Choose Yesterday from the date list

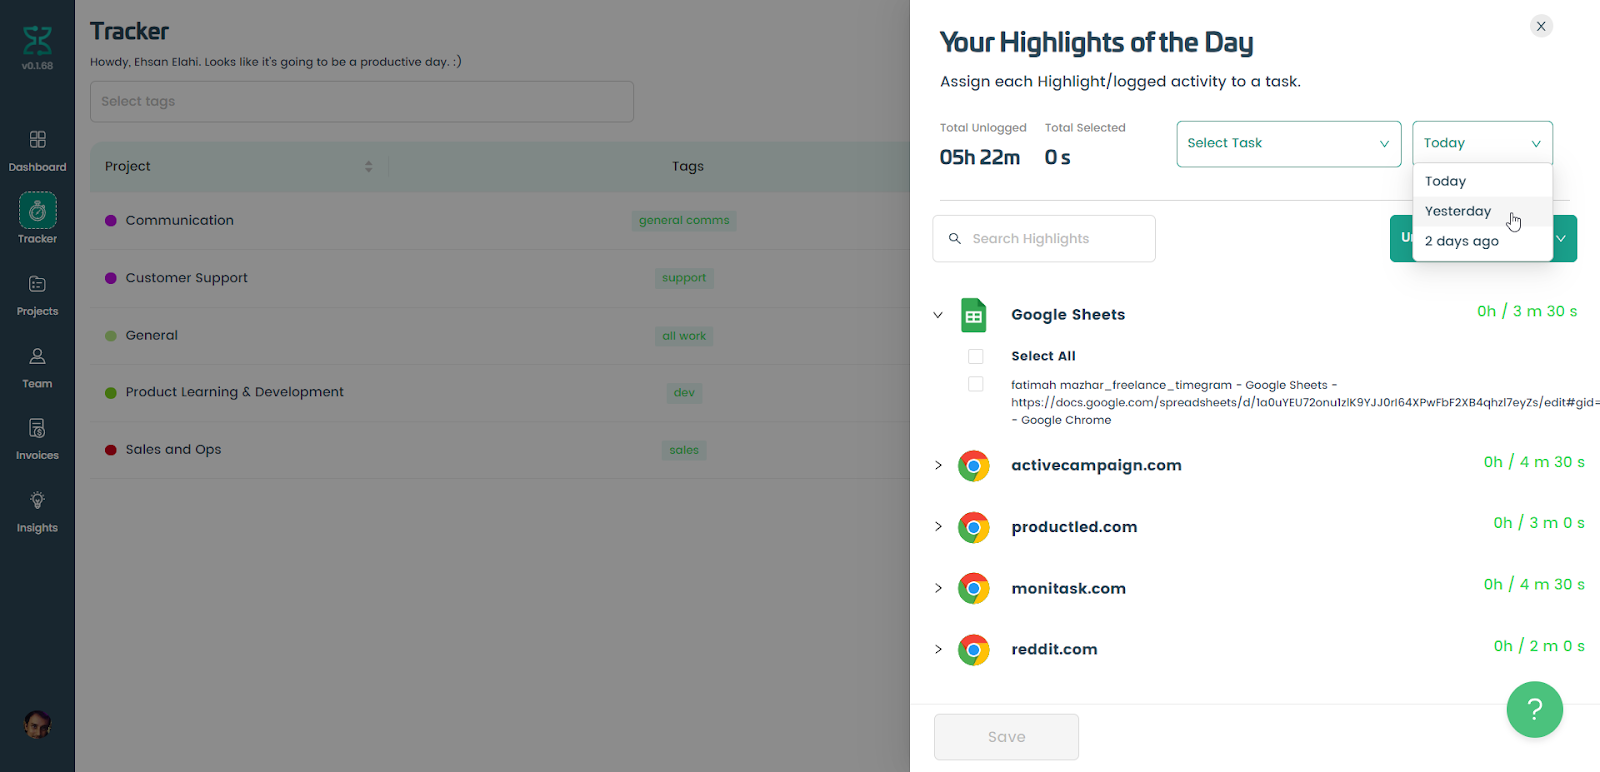point(1482,211)
